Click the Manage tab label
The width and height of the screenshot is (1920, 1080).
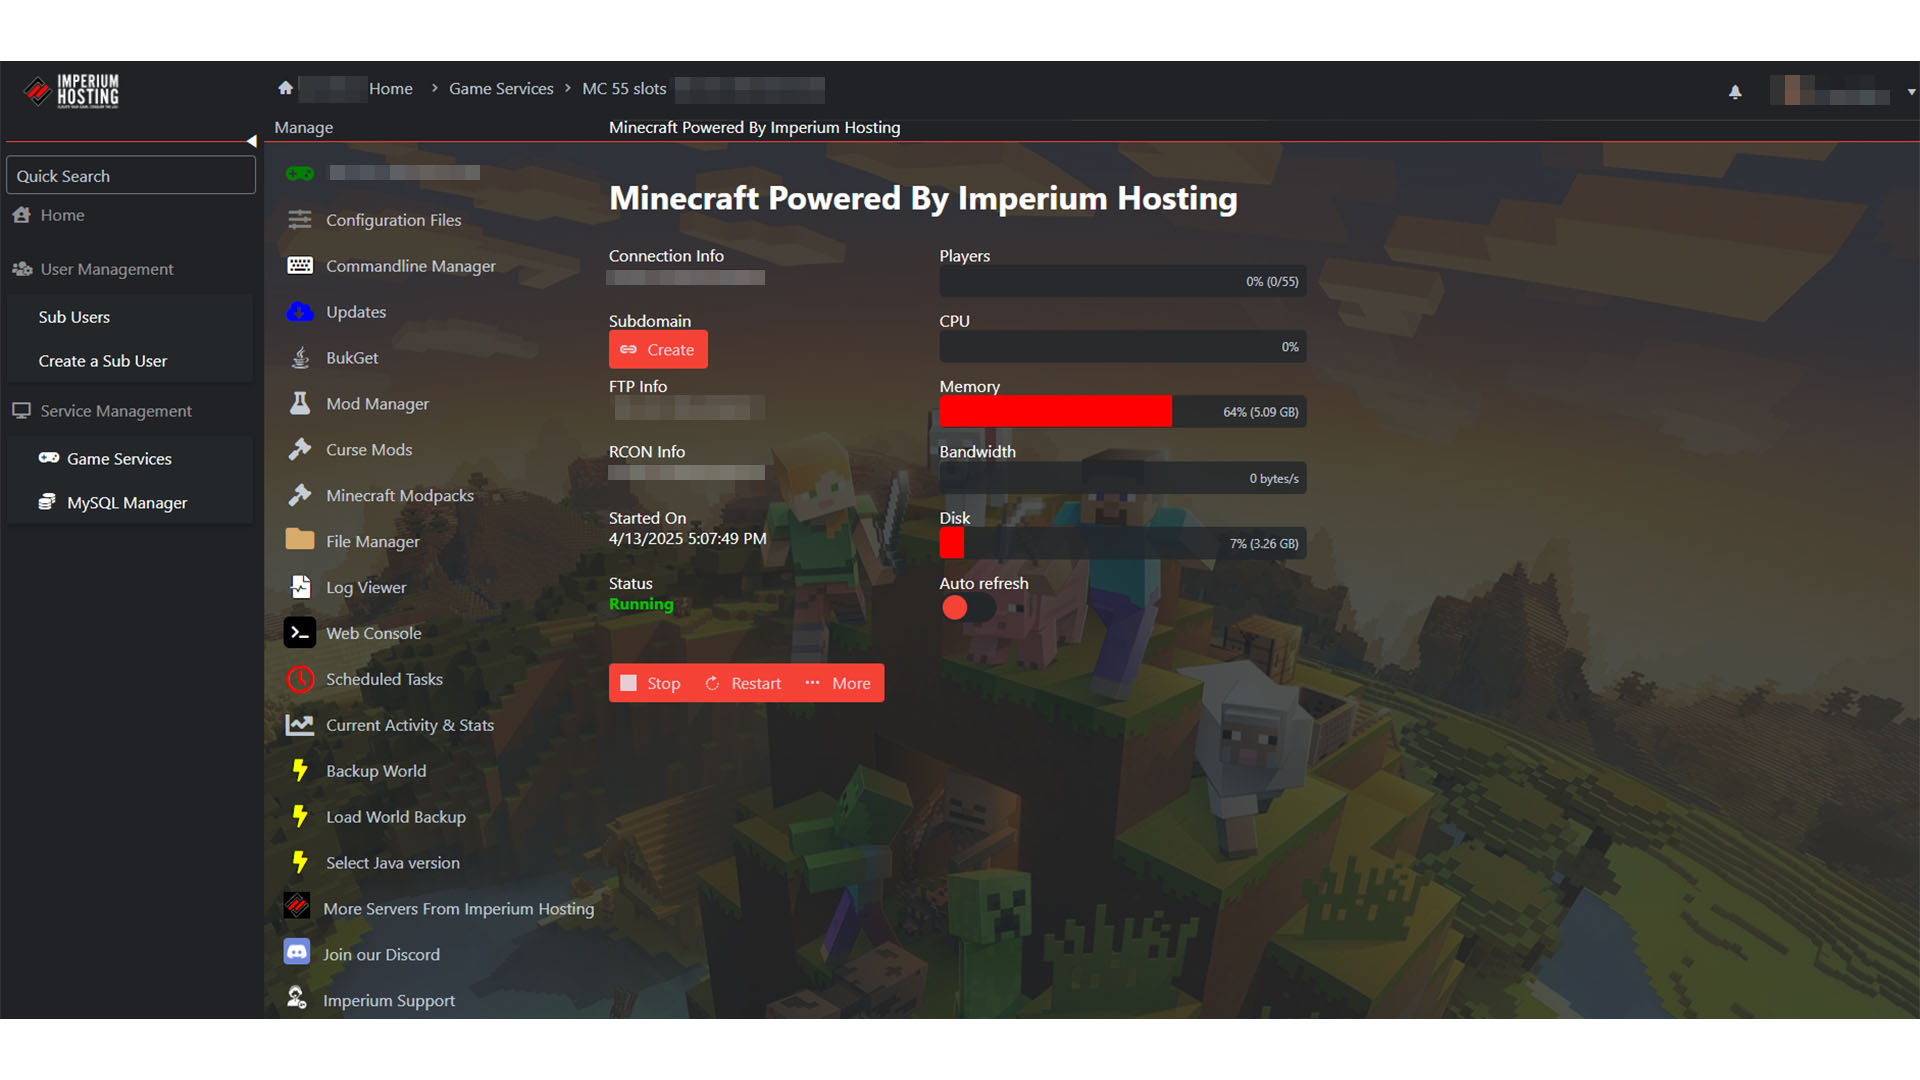coord(304,127)
